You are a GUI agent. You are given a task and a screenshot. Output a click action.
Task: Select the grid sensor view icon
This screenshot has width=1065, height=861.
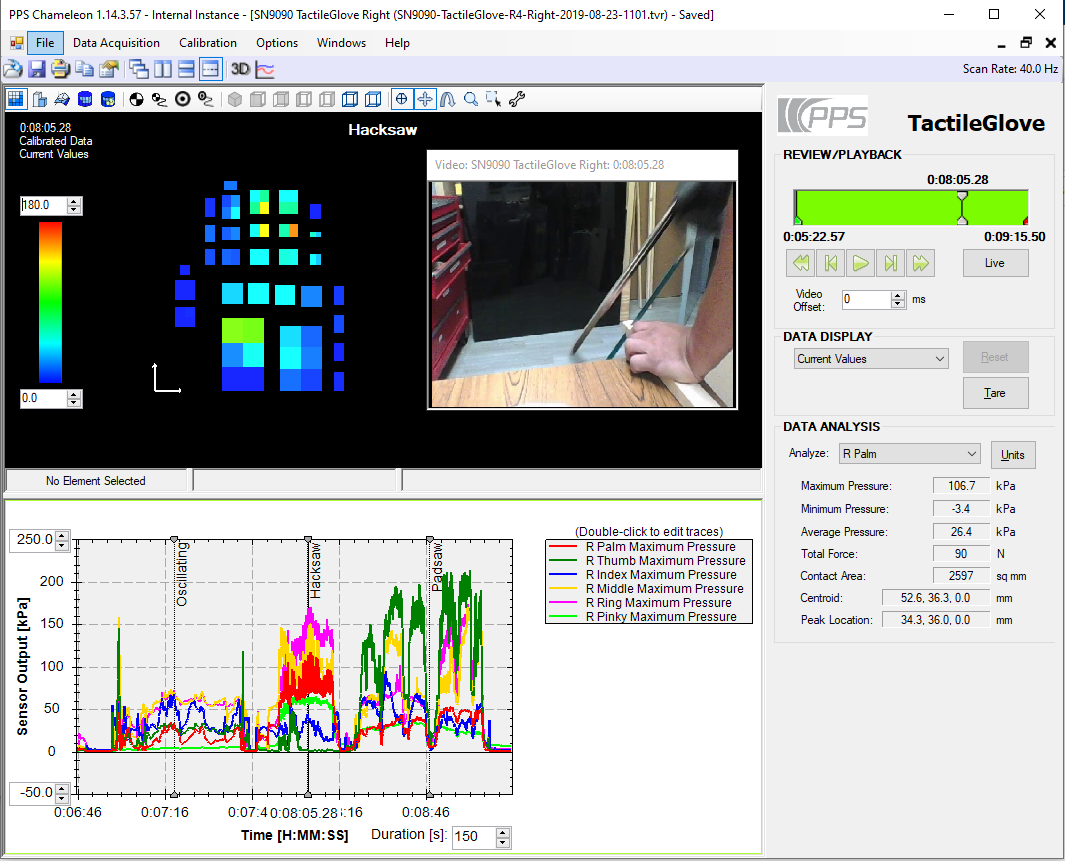coord(15,99)
